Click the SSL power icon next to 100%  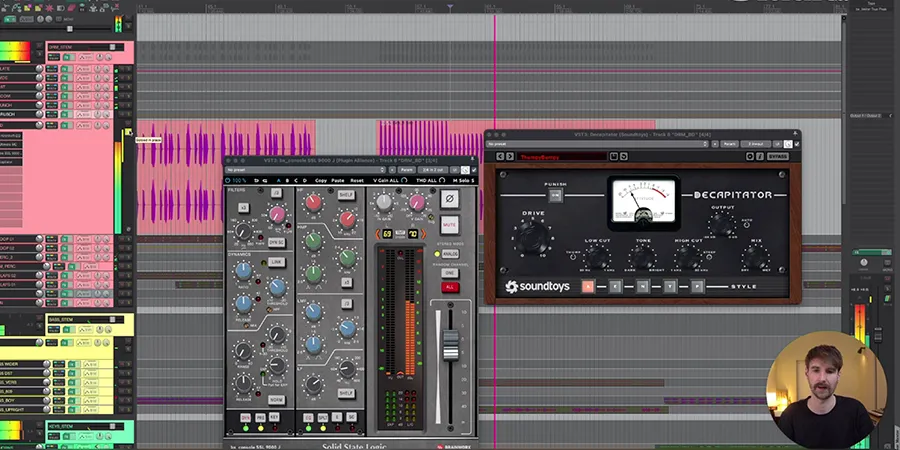click(x=228, y=180)
